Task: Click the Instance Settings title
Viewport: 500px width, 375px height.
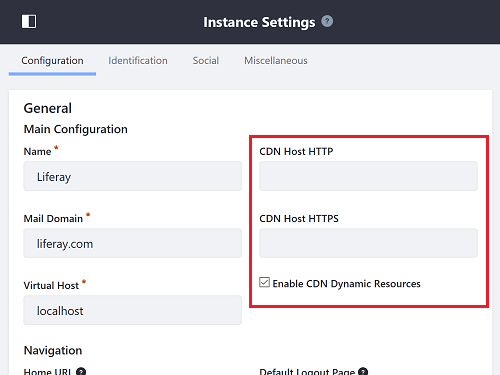Action: tap(259, 22)
